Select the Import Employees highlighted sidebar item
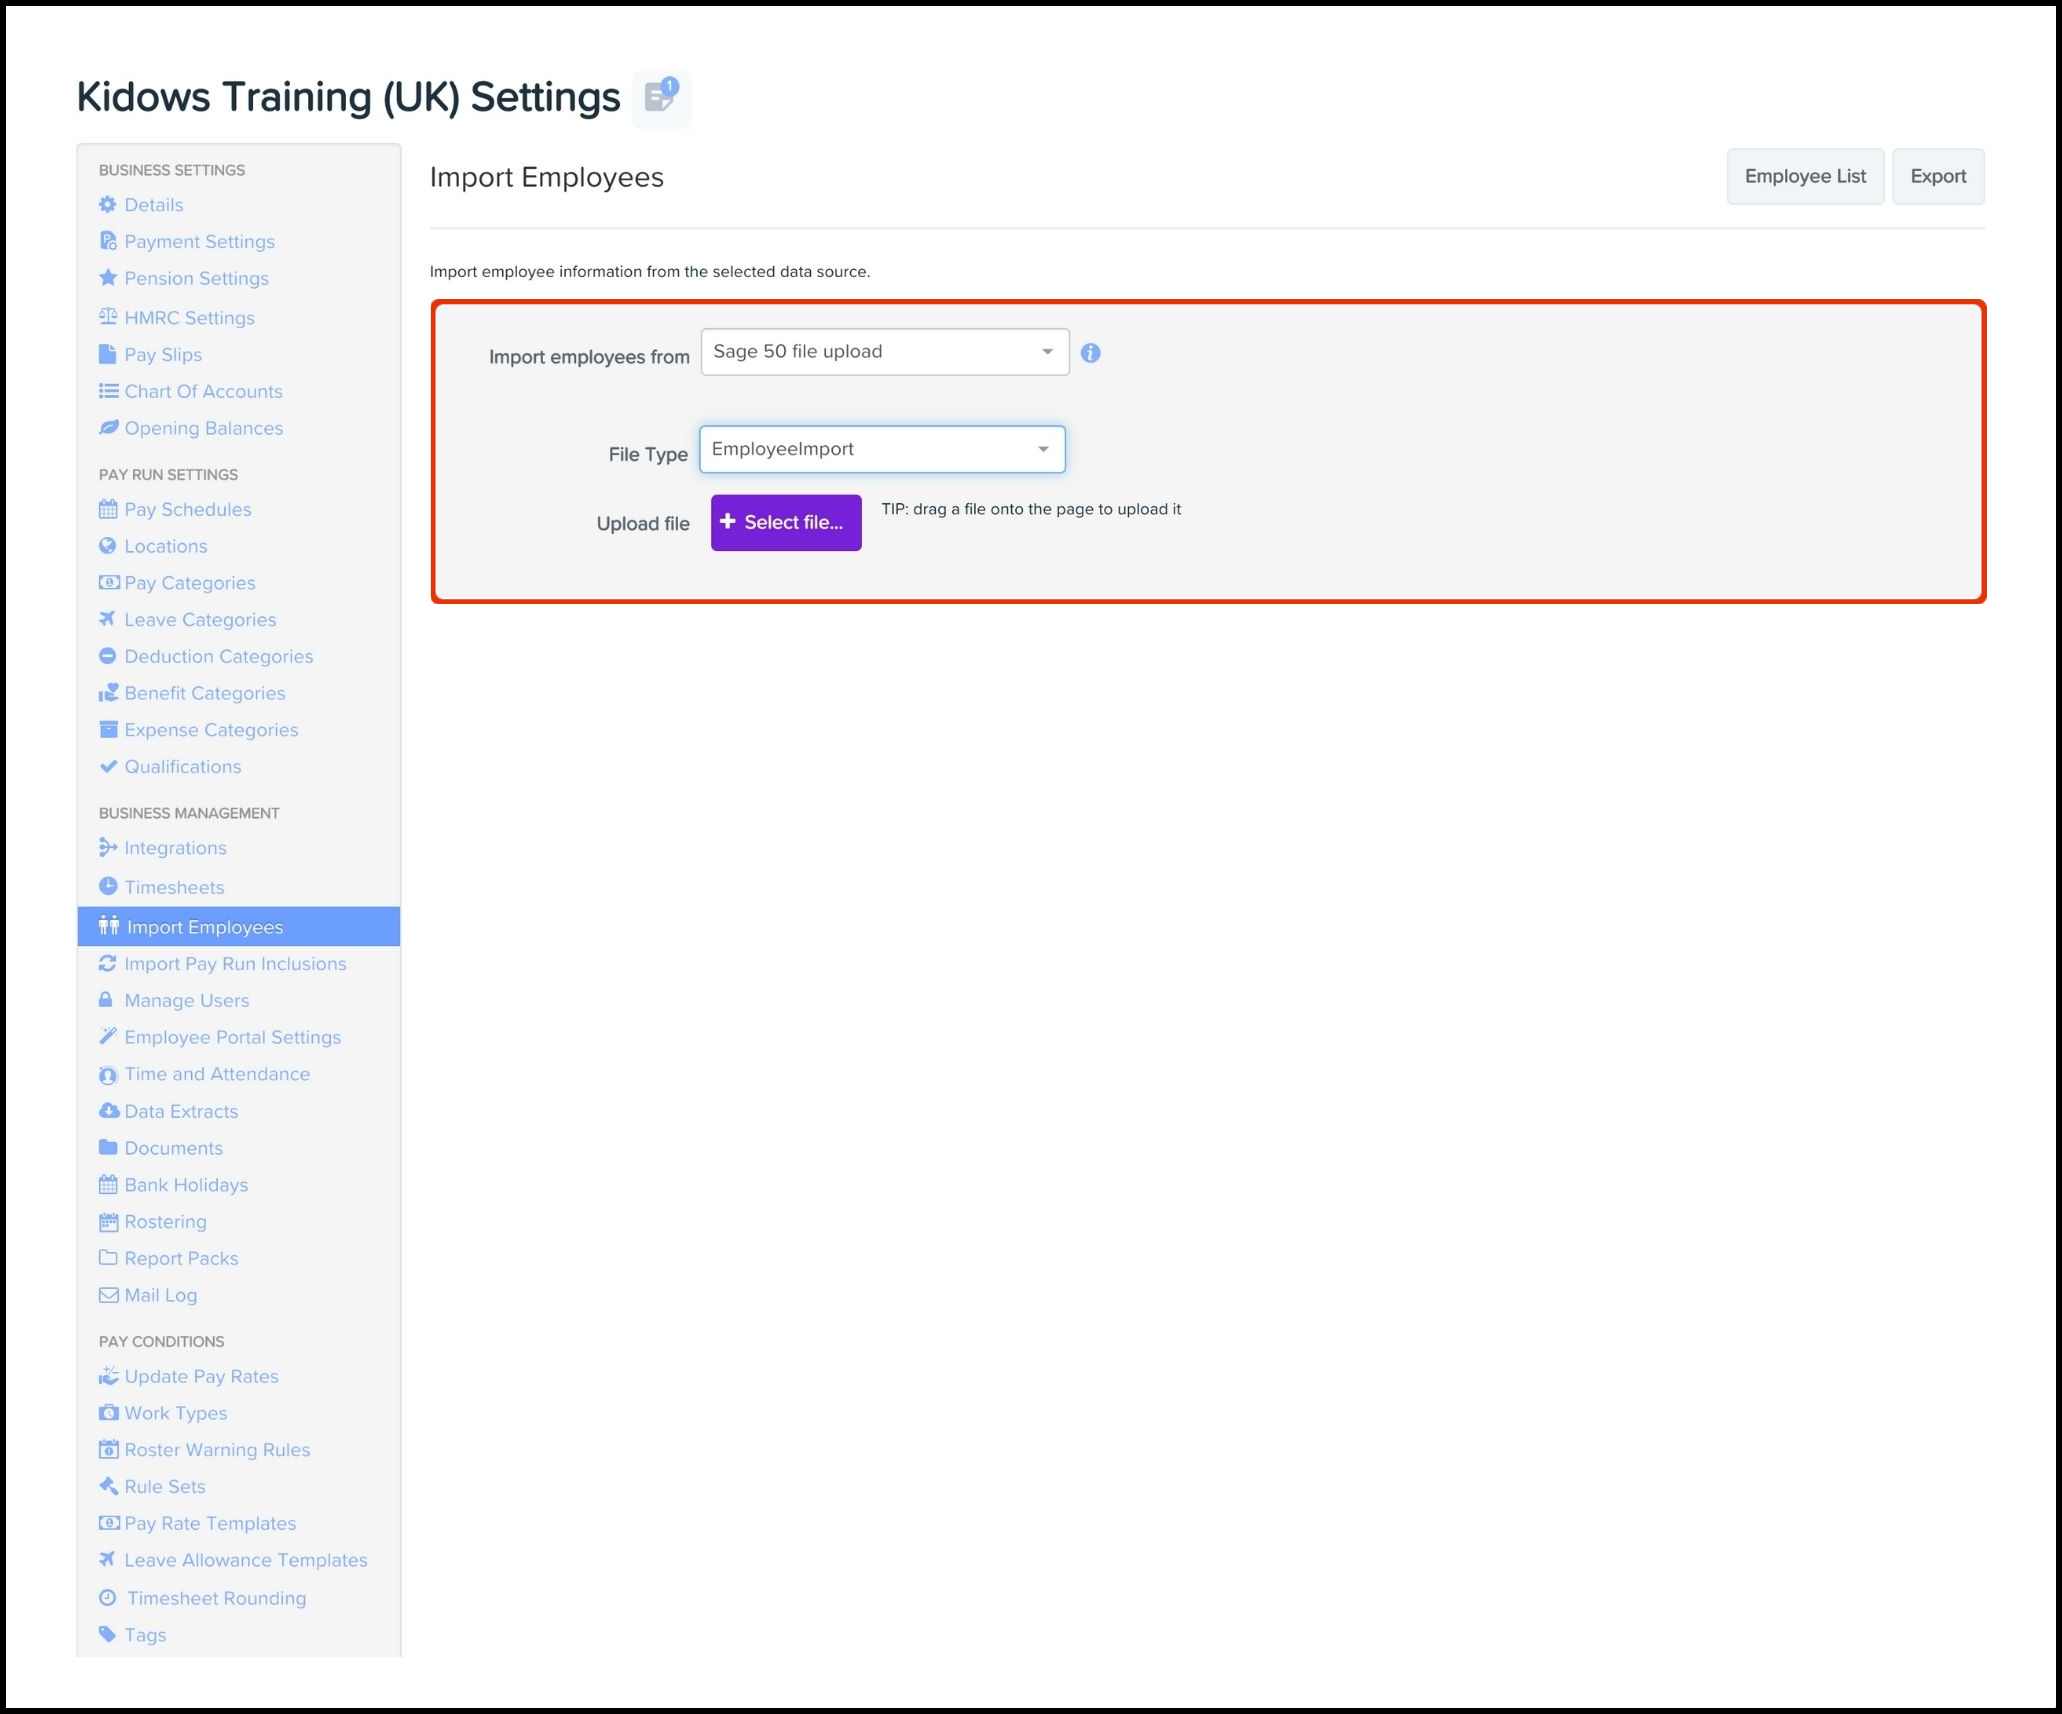Image resolution: width=2062 pixels, height=1714 pixels. pos(202,926)
